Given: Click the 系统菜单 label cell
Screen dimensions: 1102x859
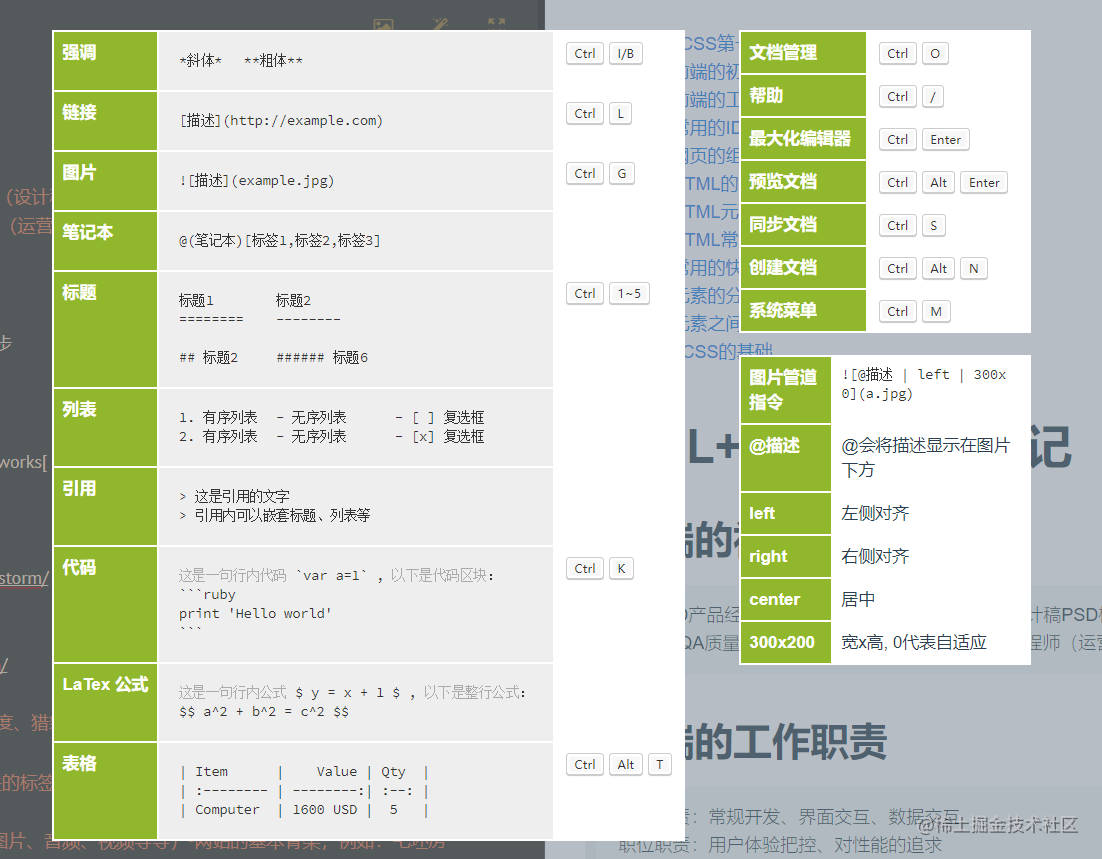Looking at the screenshot, I should 803,310.
